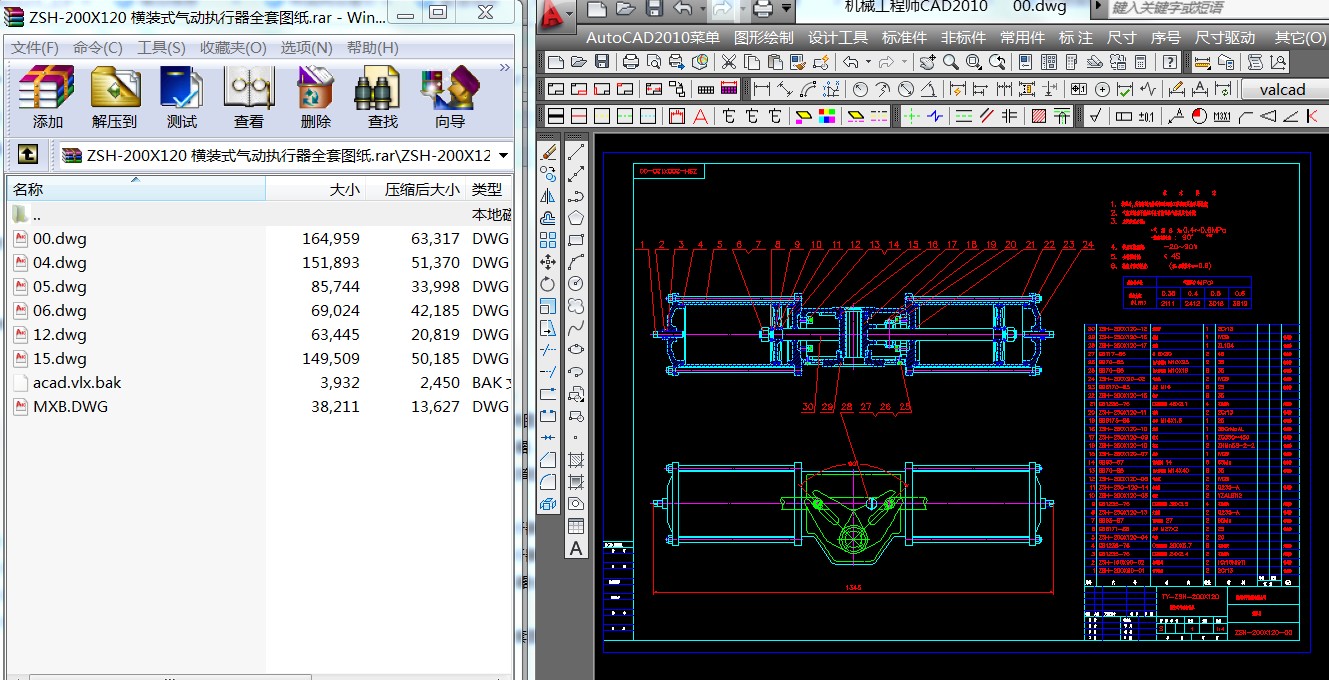The height and width of the screenshot is (680, 1329).
Task: Click WinRAR 删除 button
Action: point(316,97)
